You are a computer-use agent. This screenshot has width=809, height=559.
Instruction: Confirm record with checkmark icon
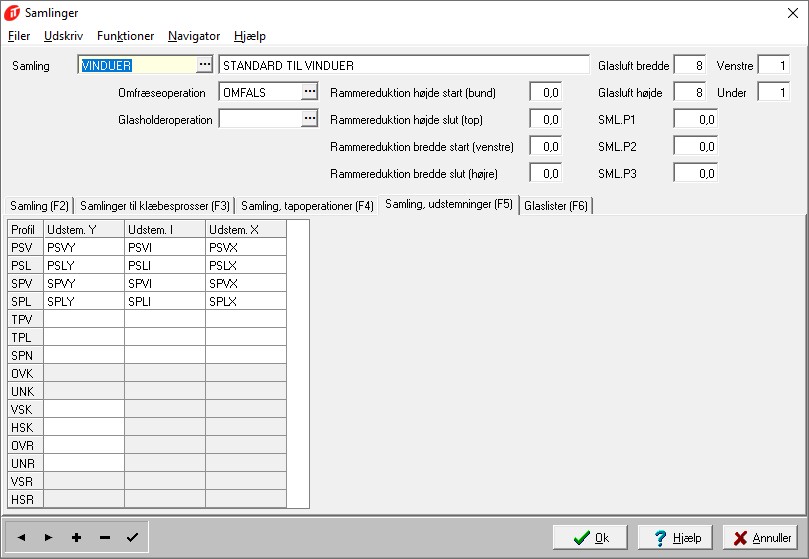tap(132, 537)
